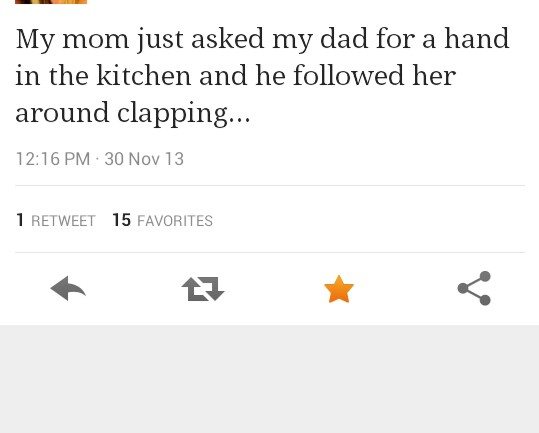
Task: Click the gray empty area below the tweet
Action: coord(270,379)
